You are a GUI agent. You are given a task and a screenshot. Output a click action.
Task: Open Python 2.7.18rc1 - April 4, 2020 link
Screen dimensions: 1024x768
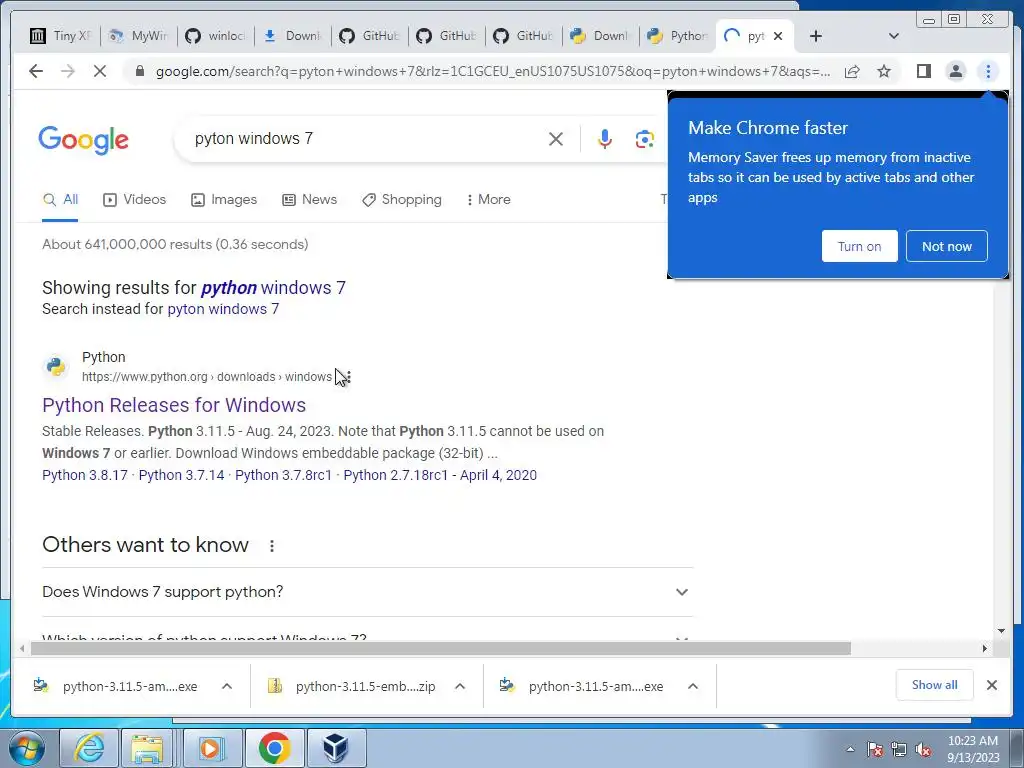(x=440, y=475)
